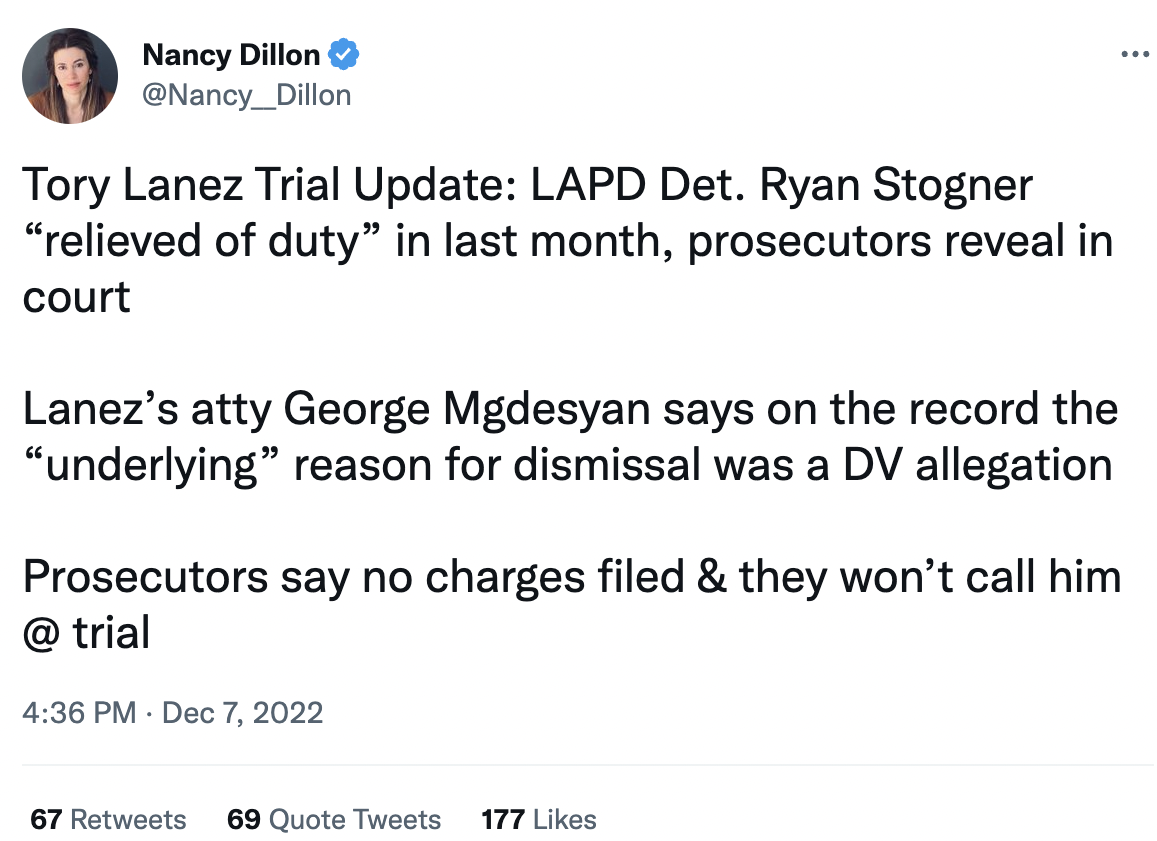View the 67 Retweets list

point(108,819)
